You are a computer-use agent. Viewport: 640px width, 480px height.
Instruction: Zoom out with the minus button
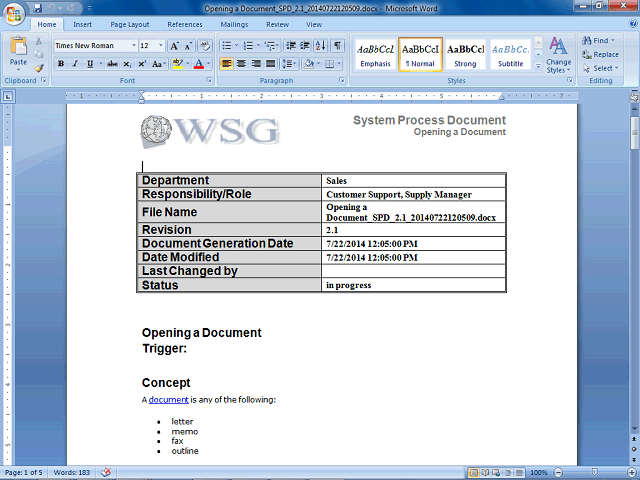[558, 473]
